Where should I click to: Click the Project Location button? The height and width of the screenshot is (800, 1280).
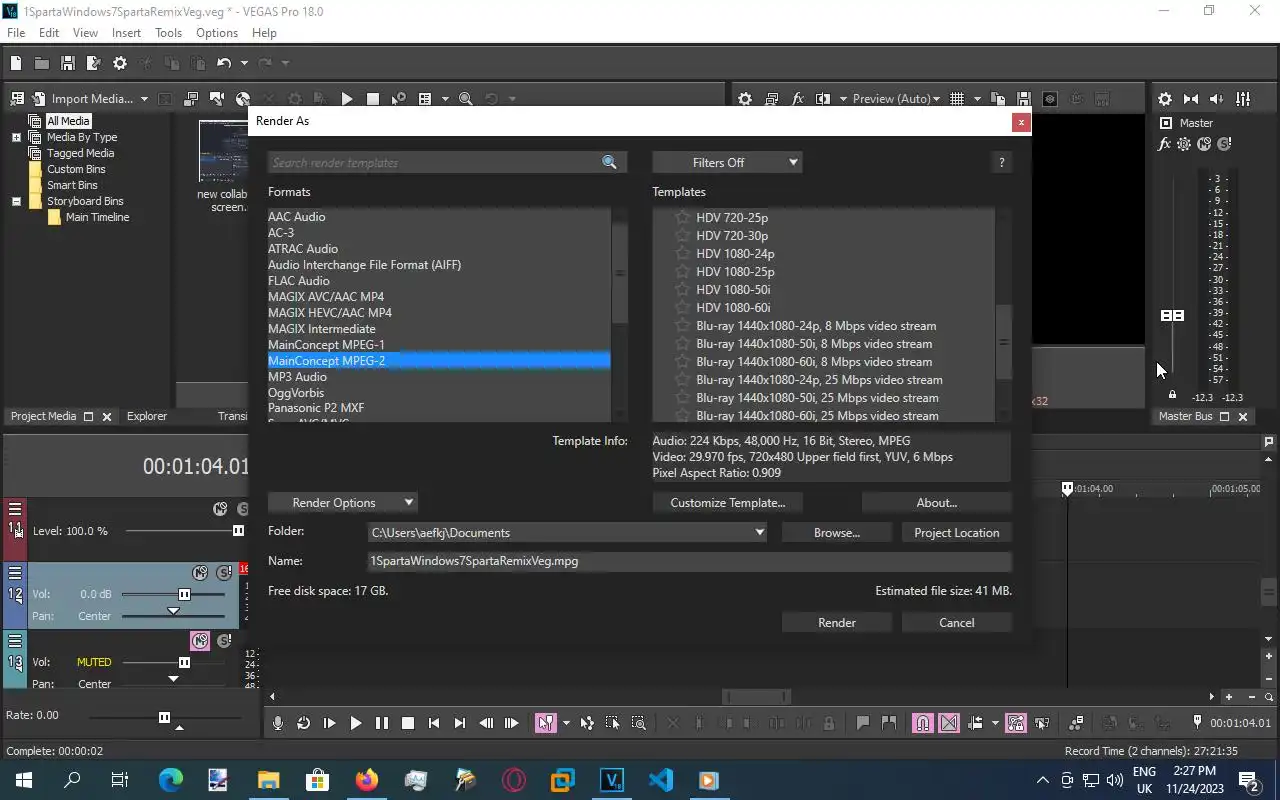tap(957, 532)
